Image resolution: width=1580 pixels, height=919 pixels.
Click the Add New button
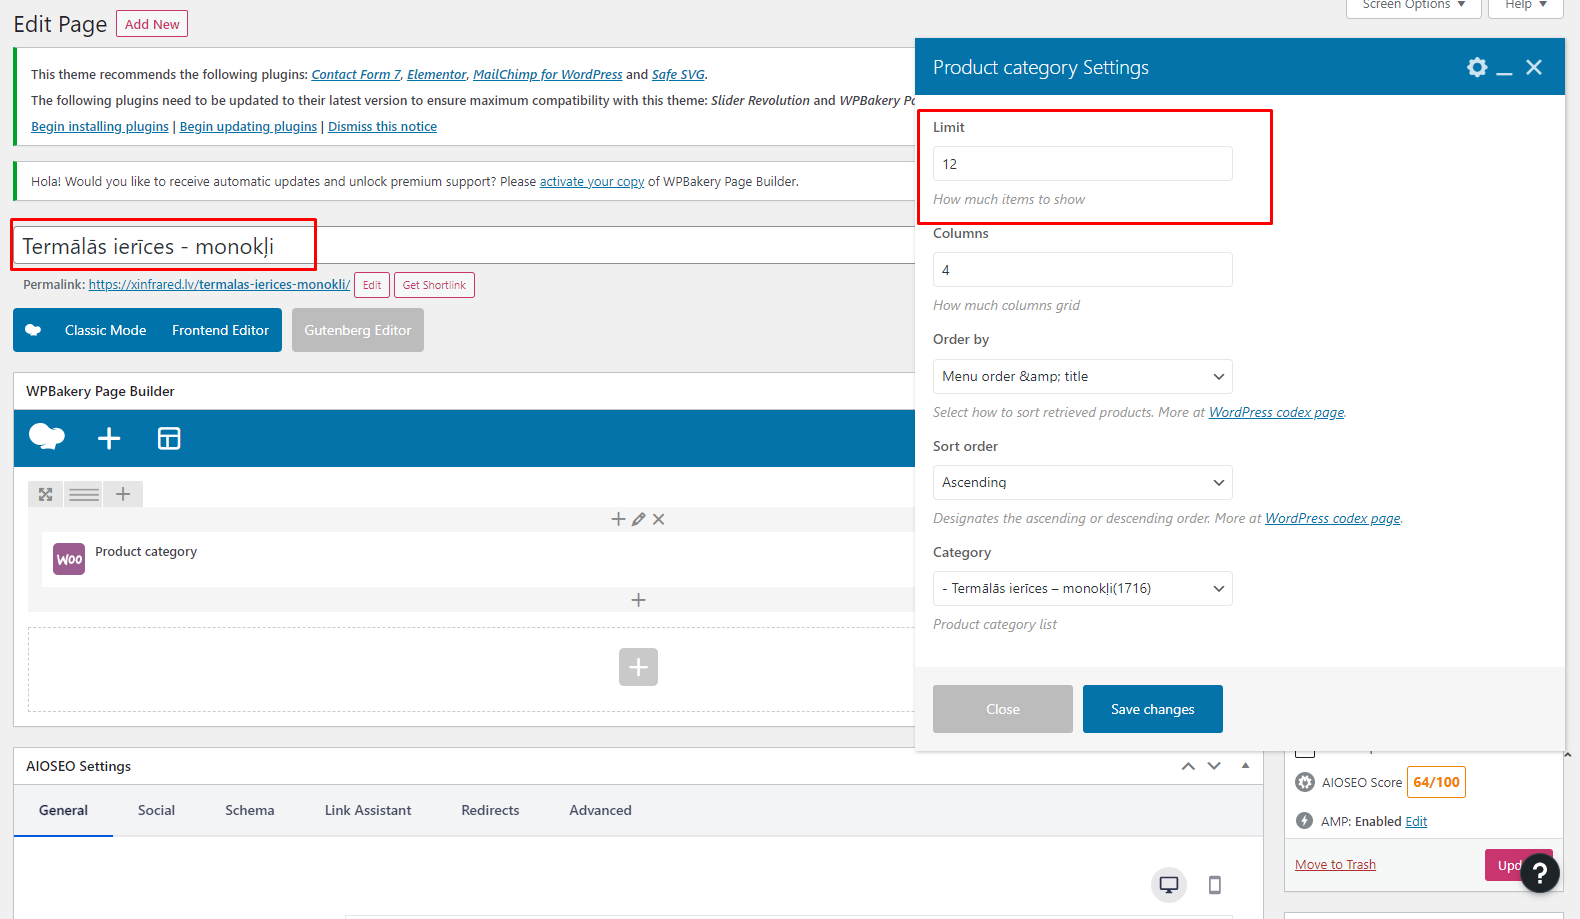click(152, 24)
